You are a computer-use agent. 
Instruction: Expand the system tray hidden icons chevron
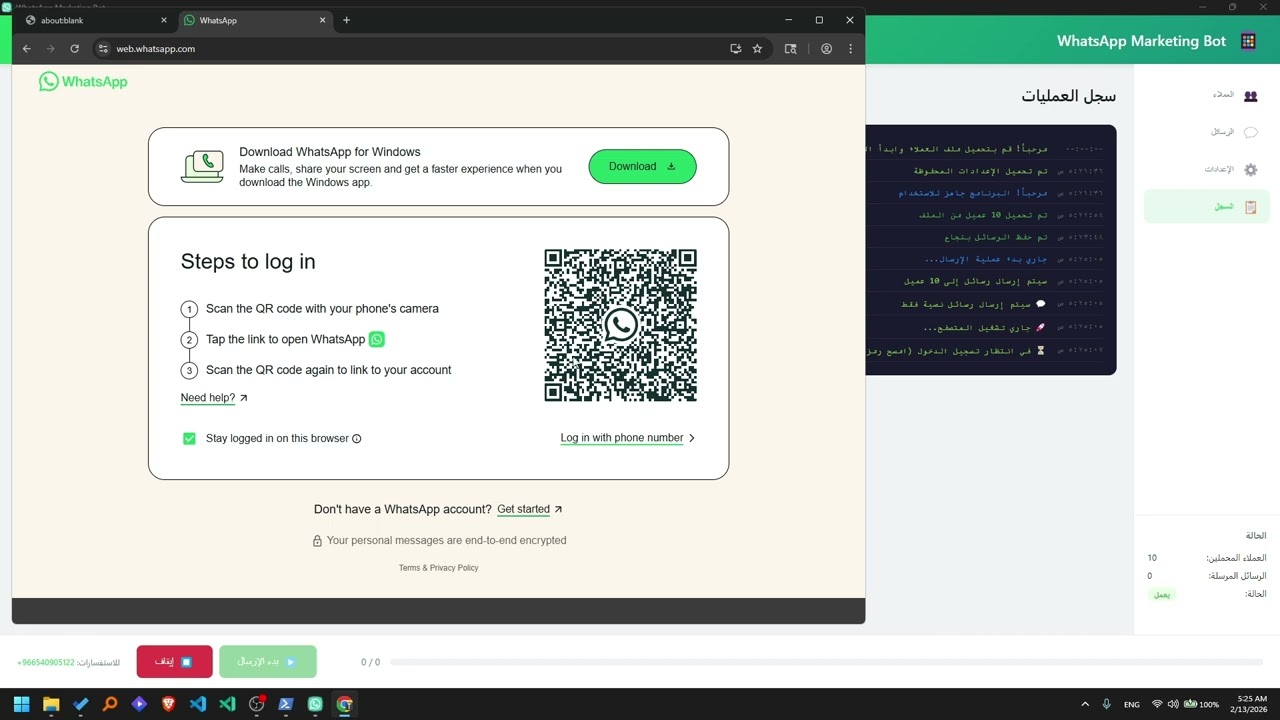coord(1085,704)
